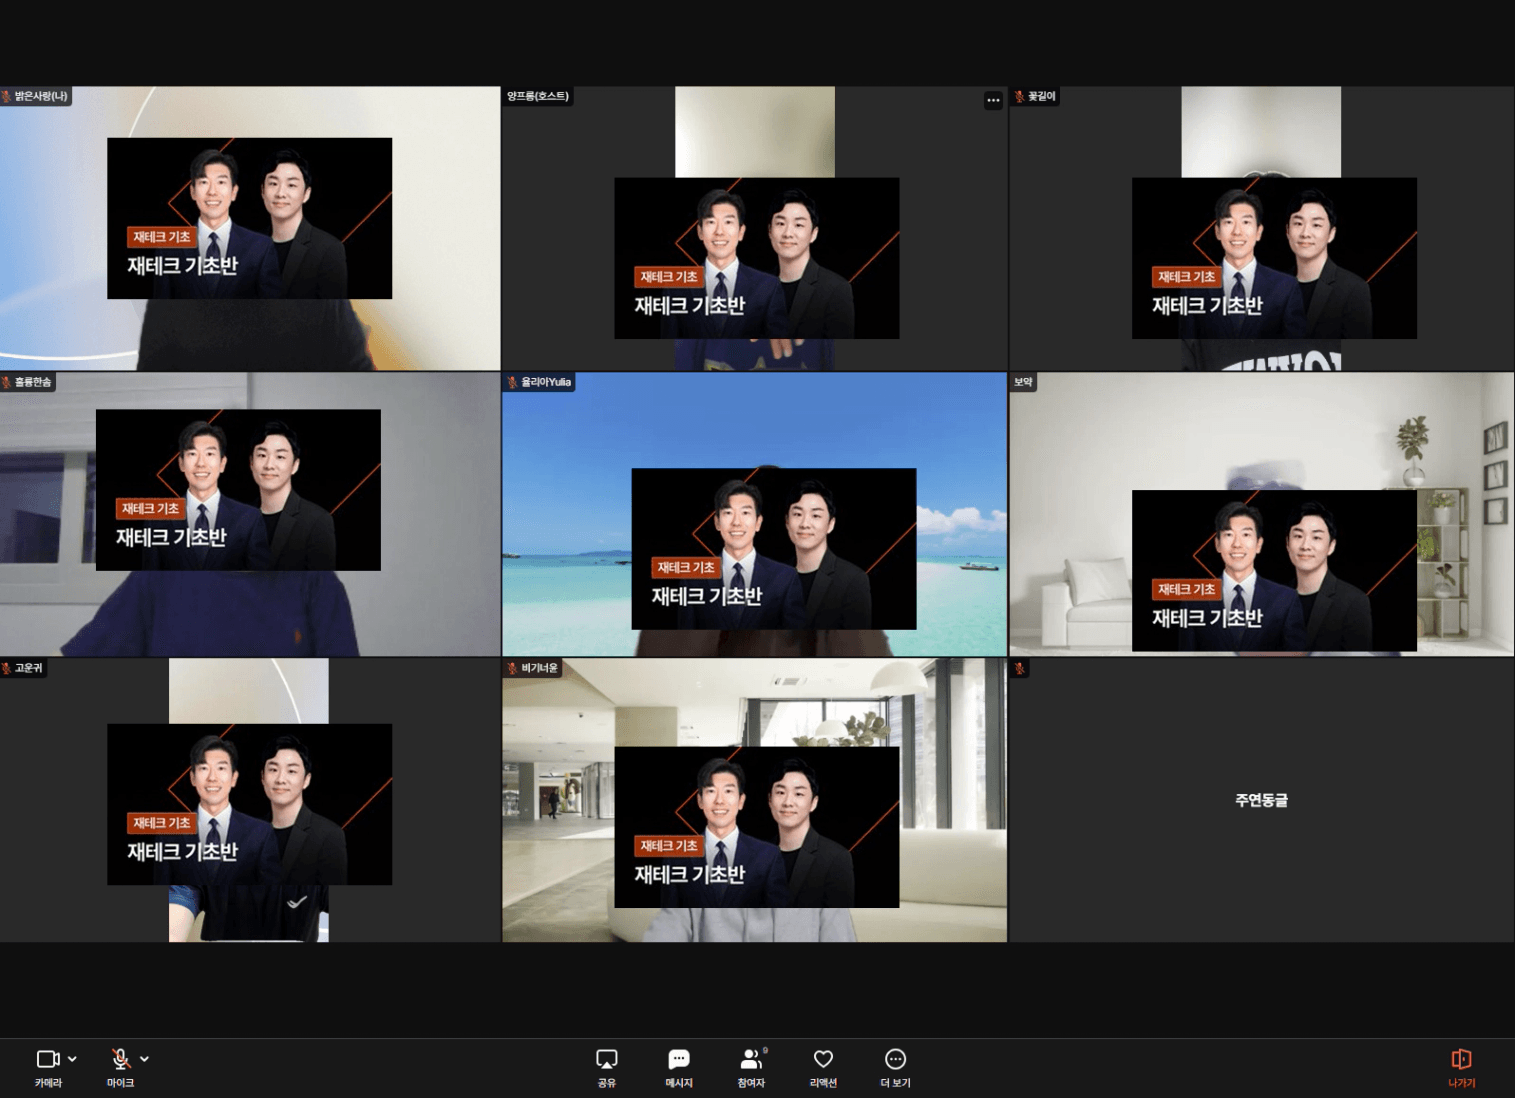Screen dimensions: 1515x1098
Task: Expand the camera options chevron
Action: [x=72, y=1058]
